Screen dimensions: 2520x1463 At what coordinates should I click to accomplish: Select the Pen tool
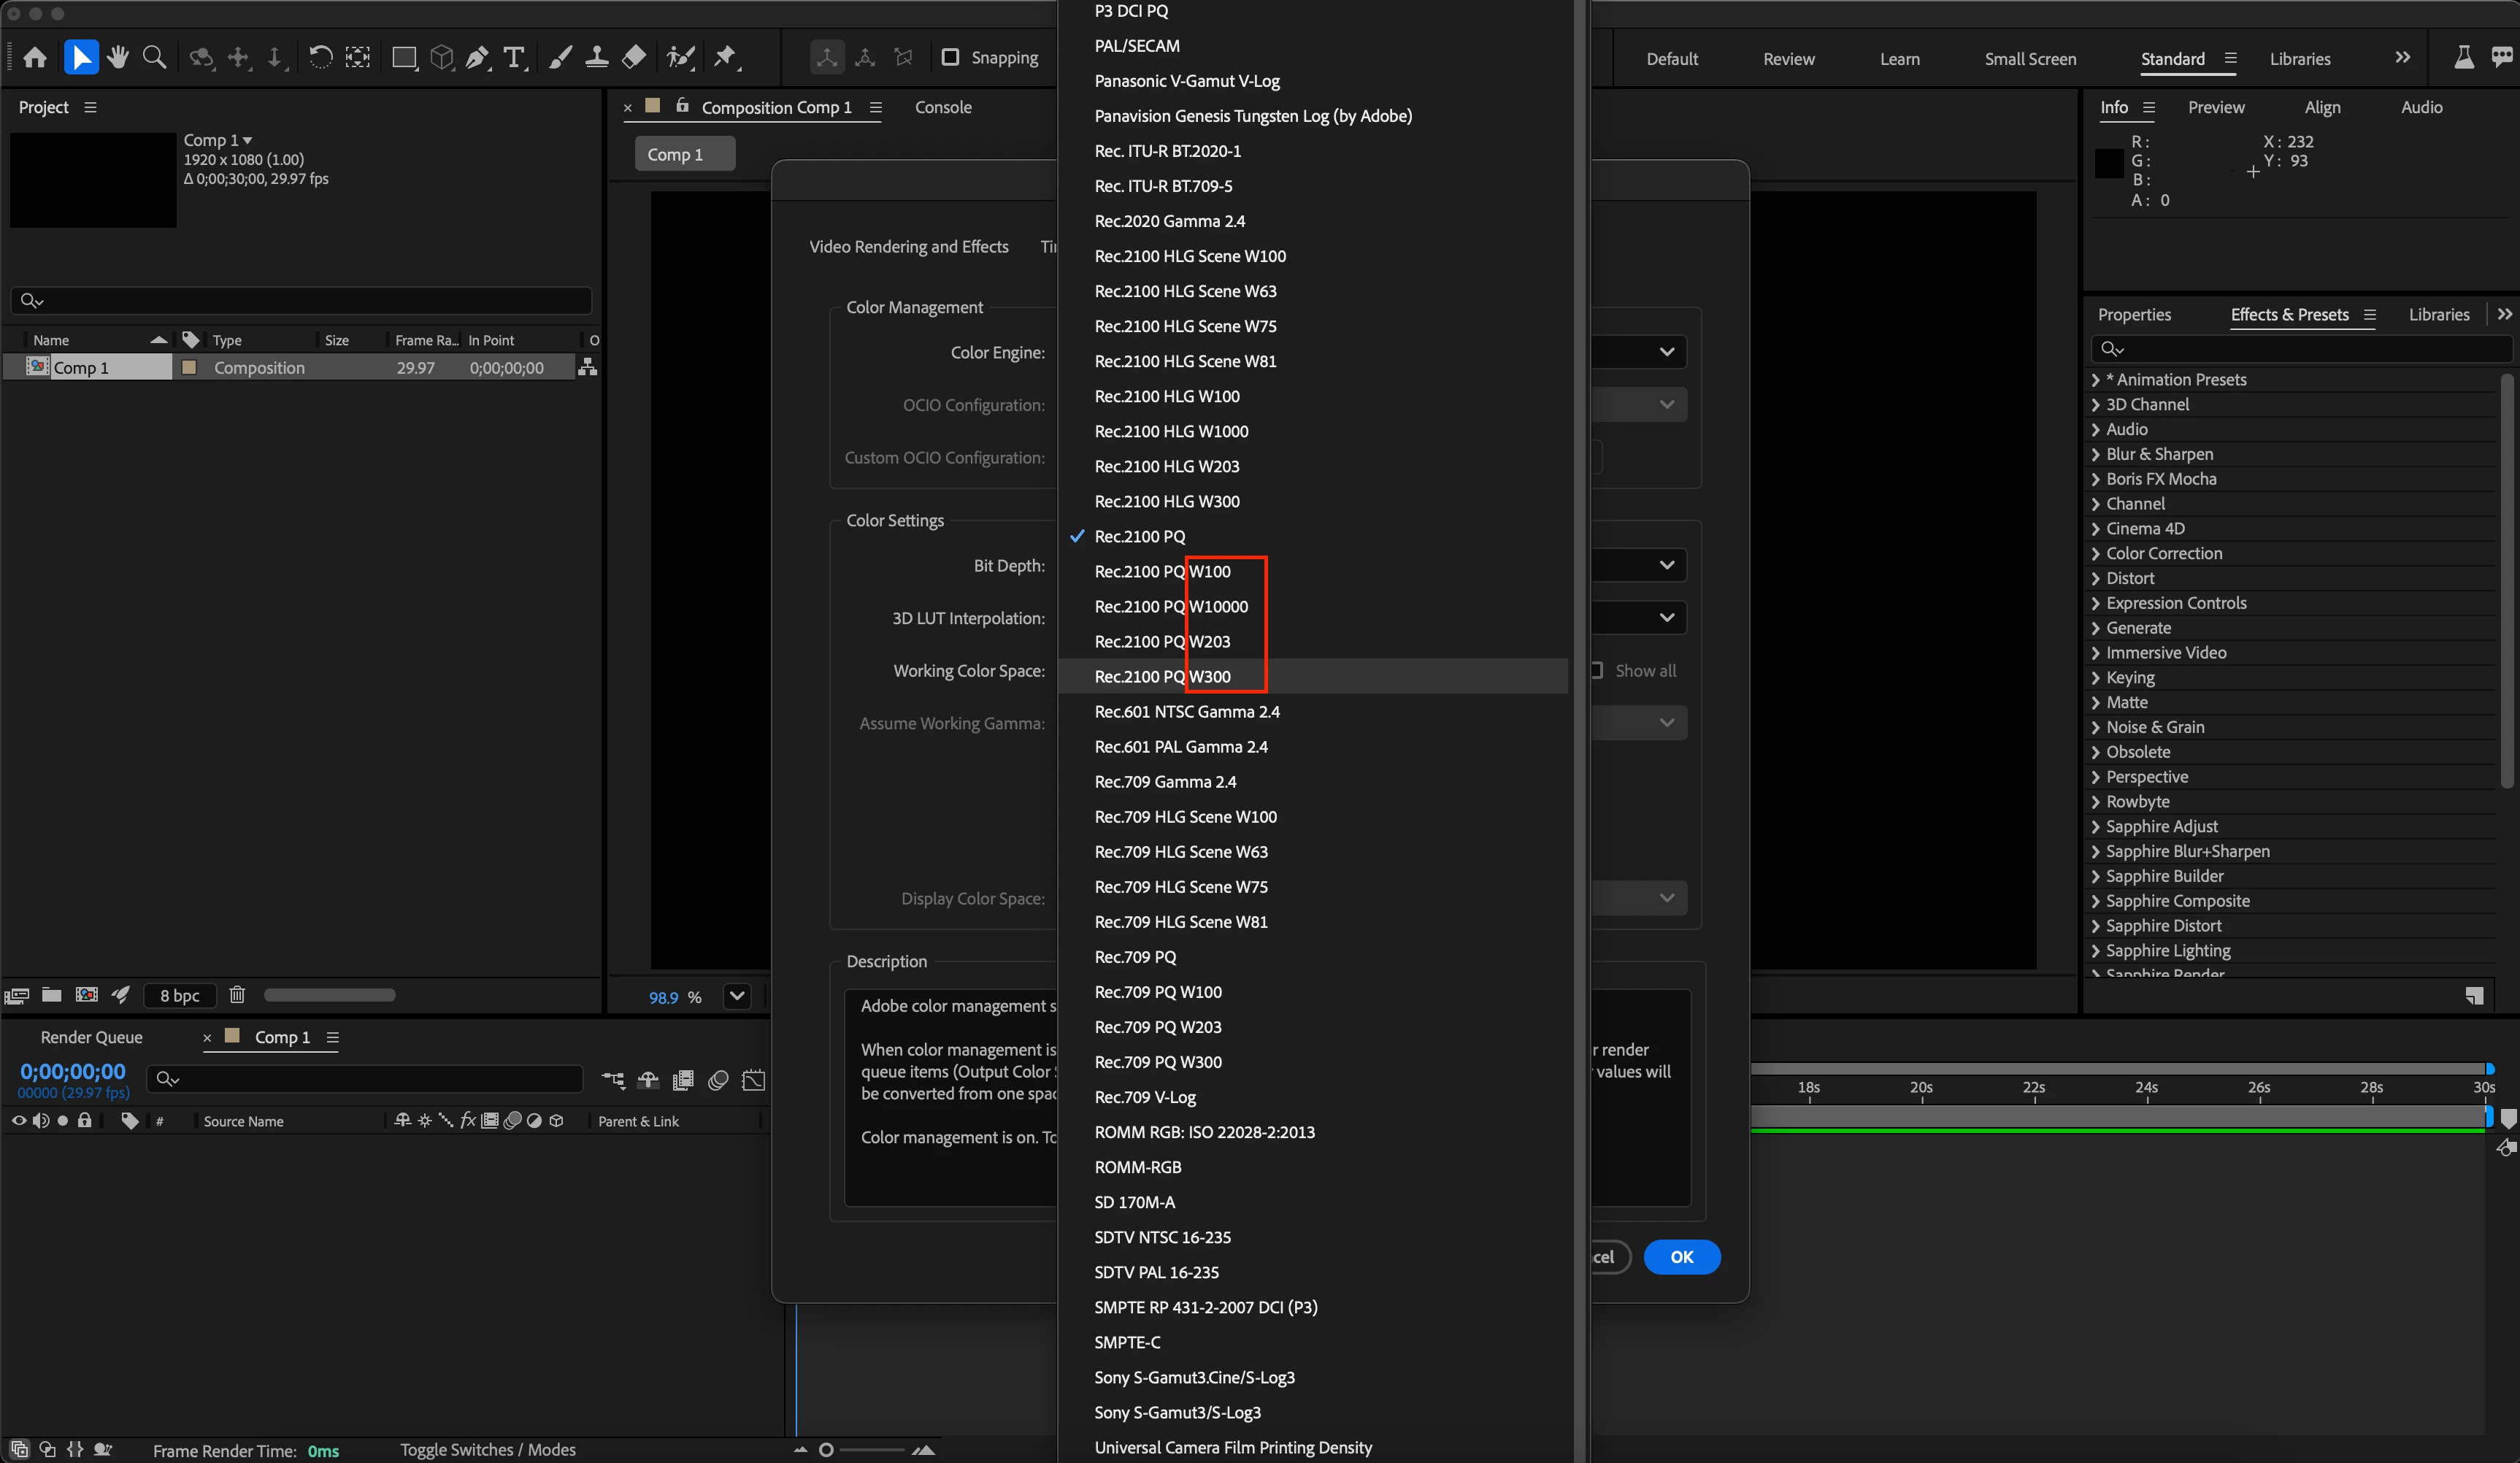tap(477, 57)
